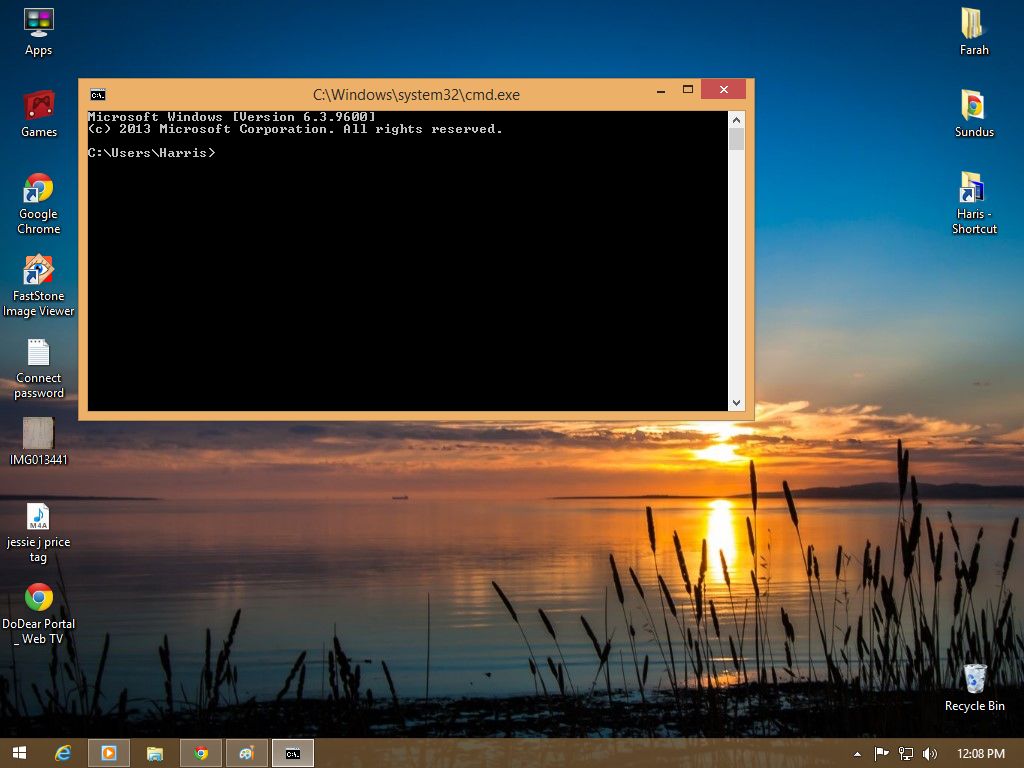Show hidden tray icons arrow
1024x768 pixels.
(857, 754)
